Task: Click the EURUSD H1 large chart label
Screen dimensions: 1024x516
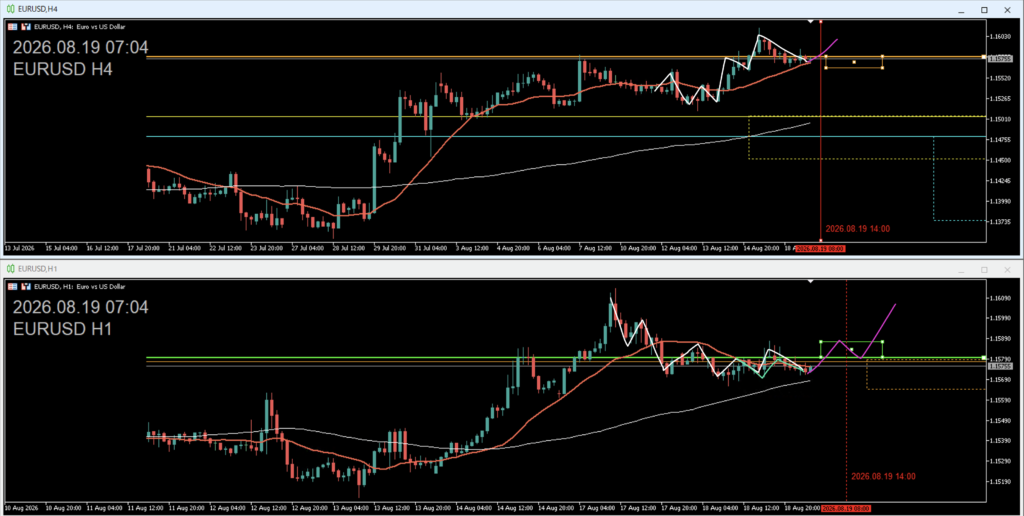Action: coord(63,329)
